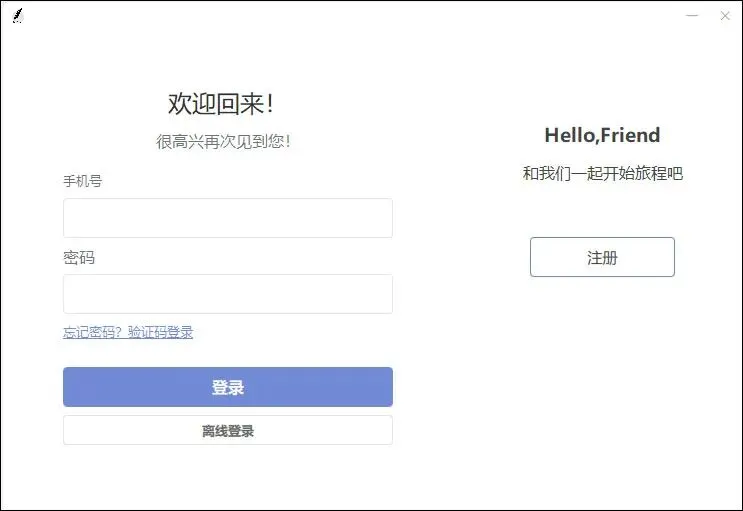Focus the 手机号 phone number input field
Image resolution: width=743 pixels, height=511 pixels.
click(x=227, y=218)
